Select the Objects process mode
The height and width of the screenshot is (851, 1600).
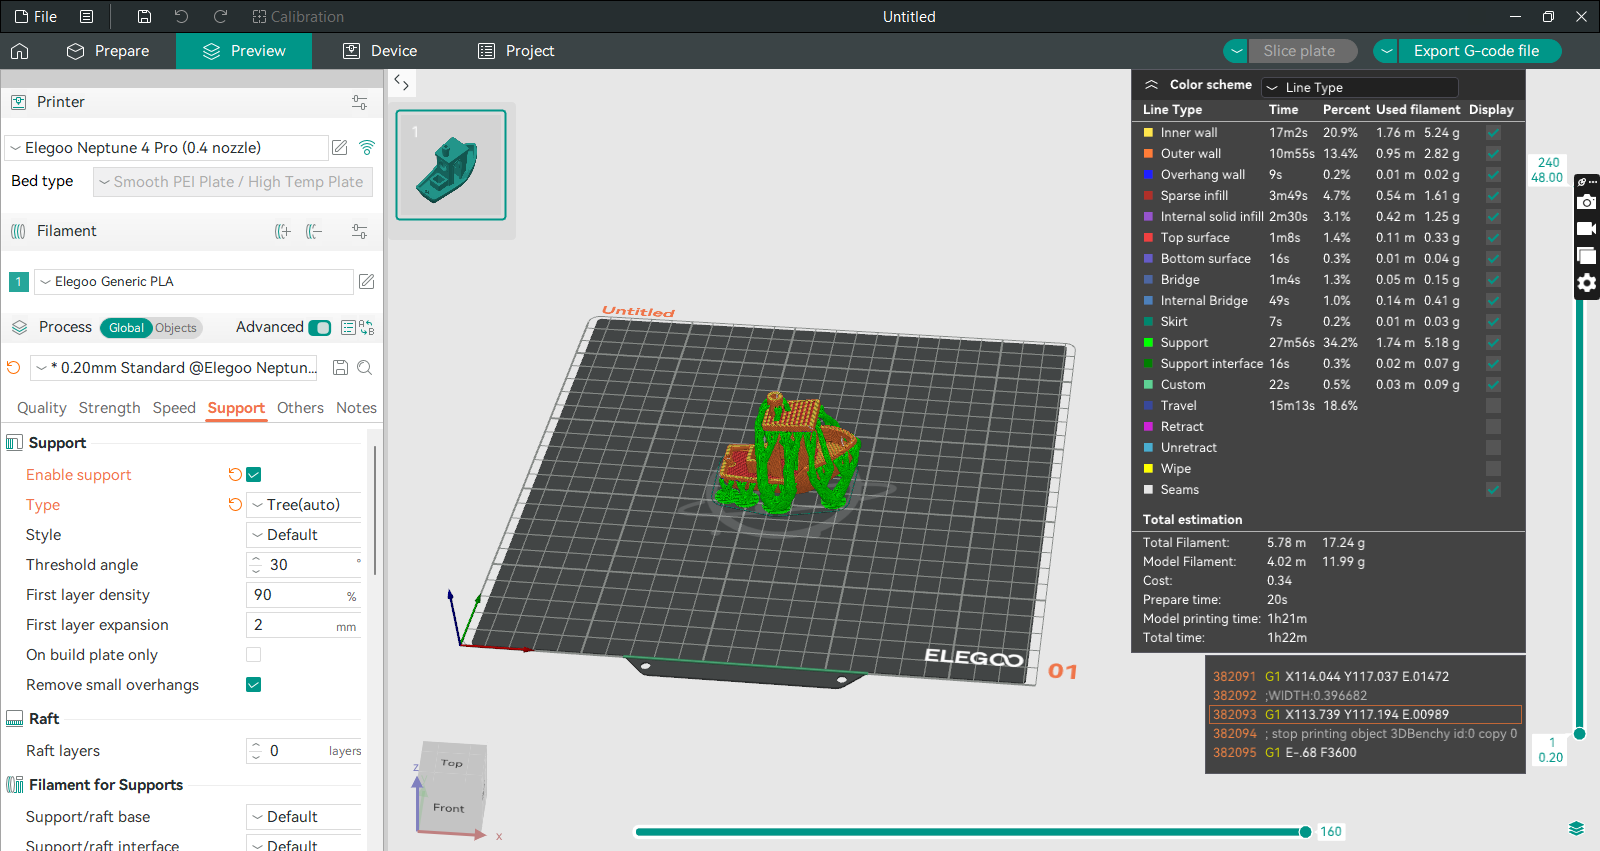(176, 328)
